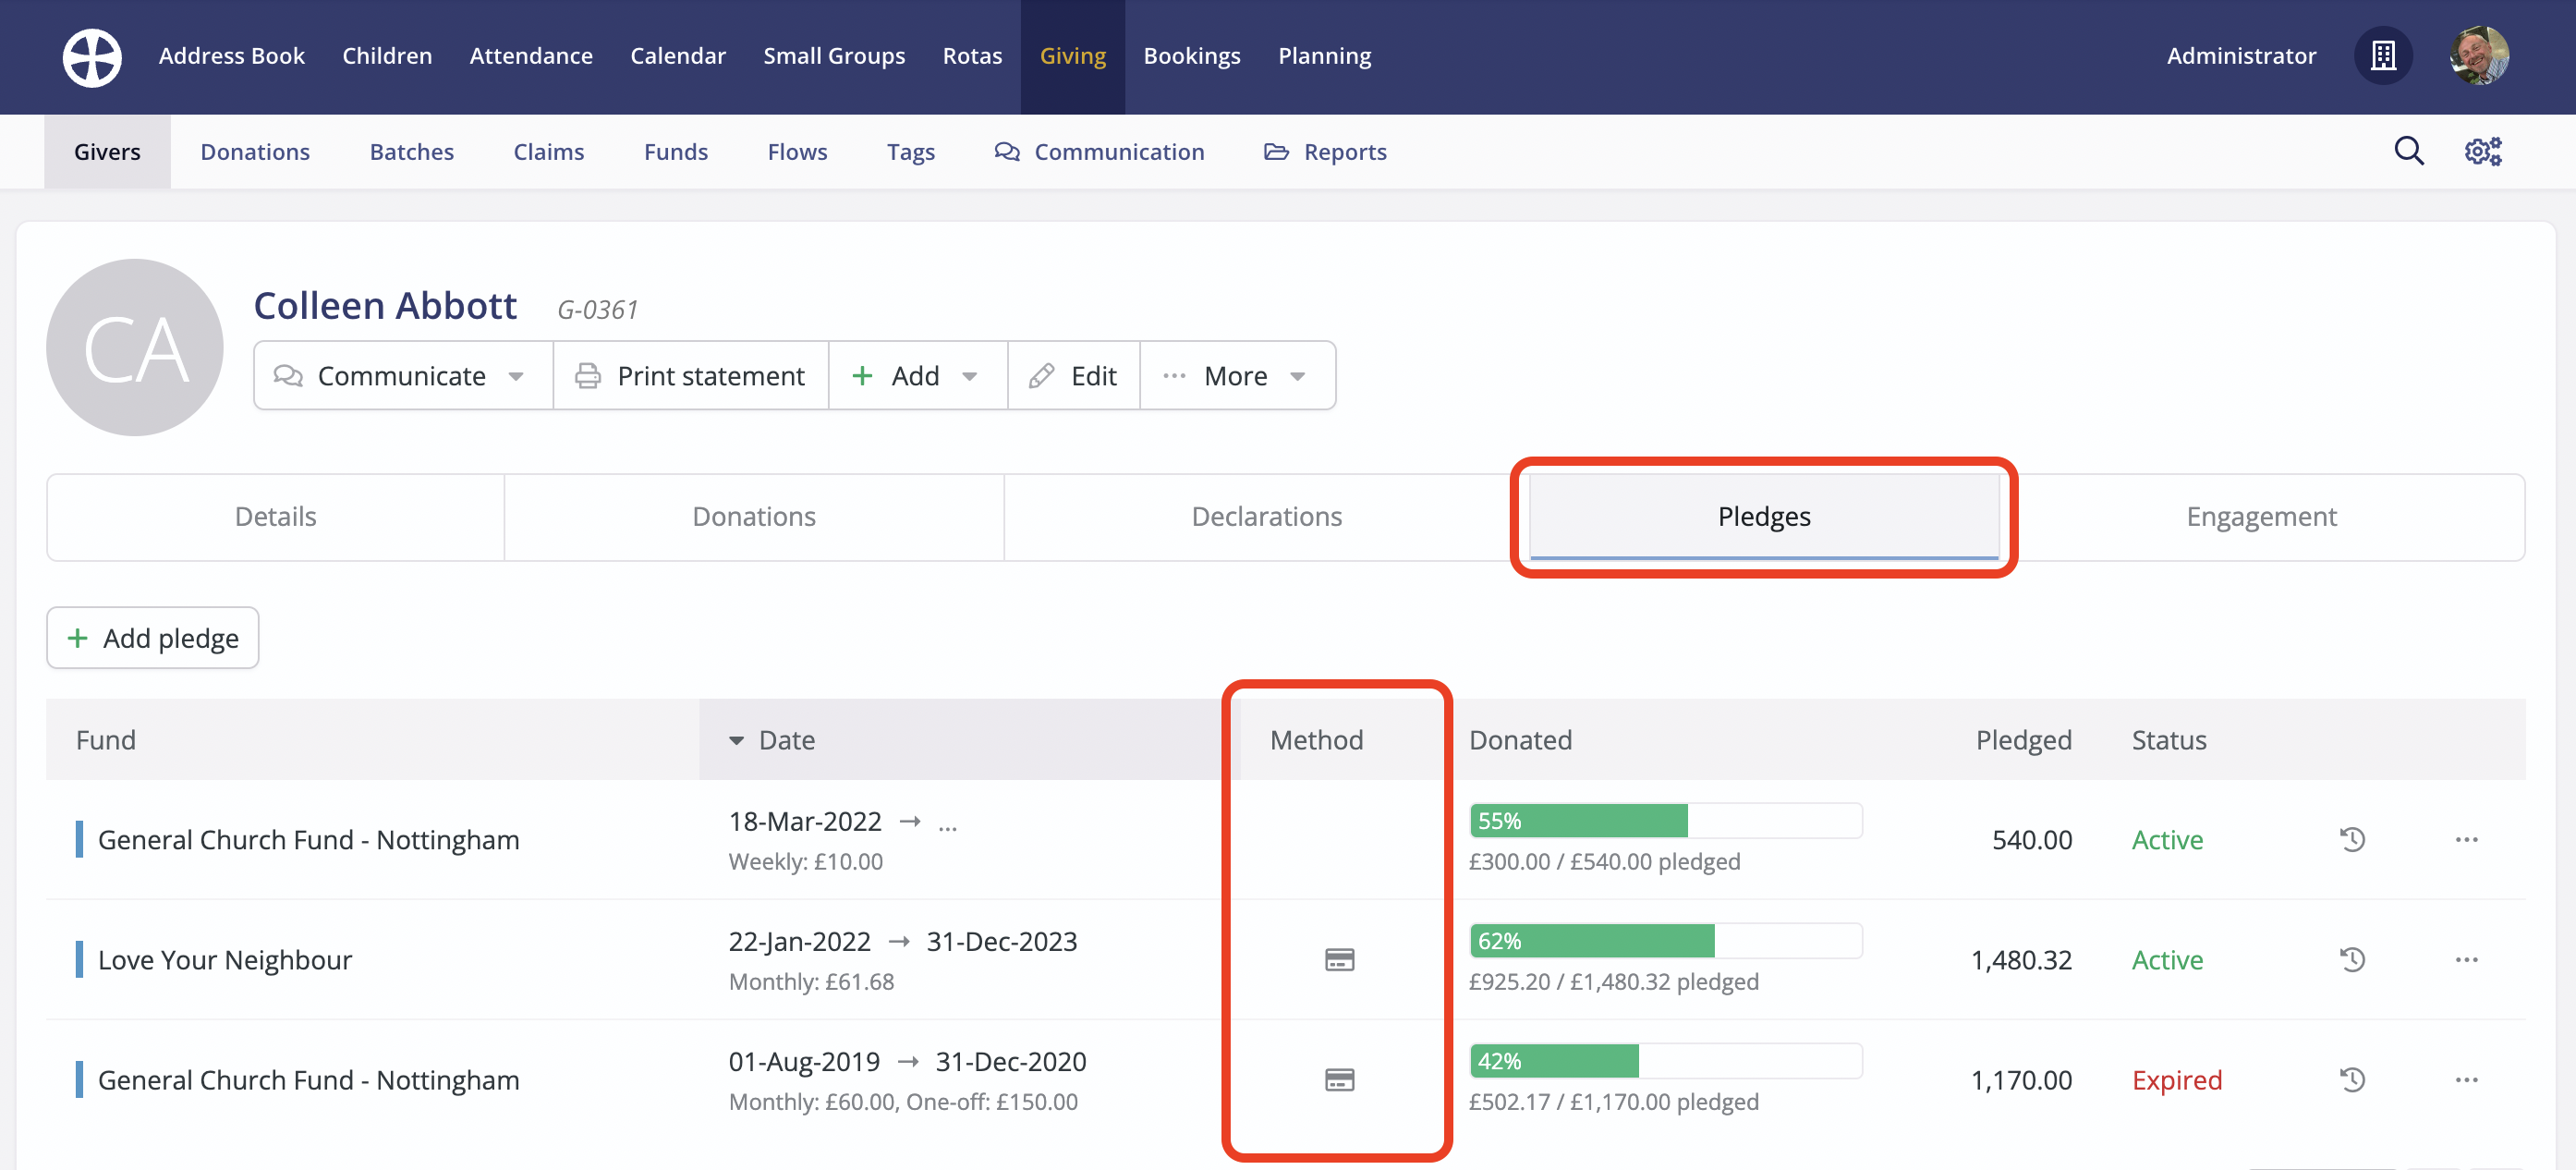Click card method icon for Love Your Neighbour
This screenshot has height=1170, width=2576.
pyautogui.click(x=1339, y=959)
